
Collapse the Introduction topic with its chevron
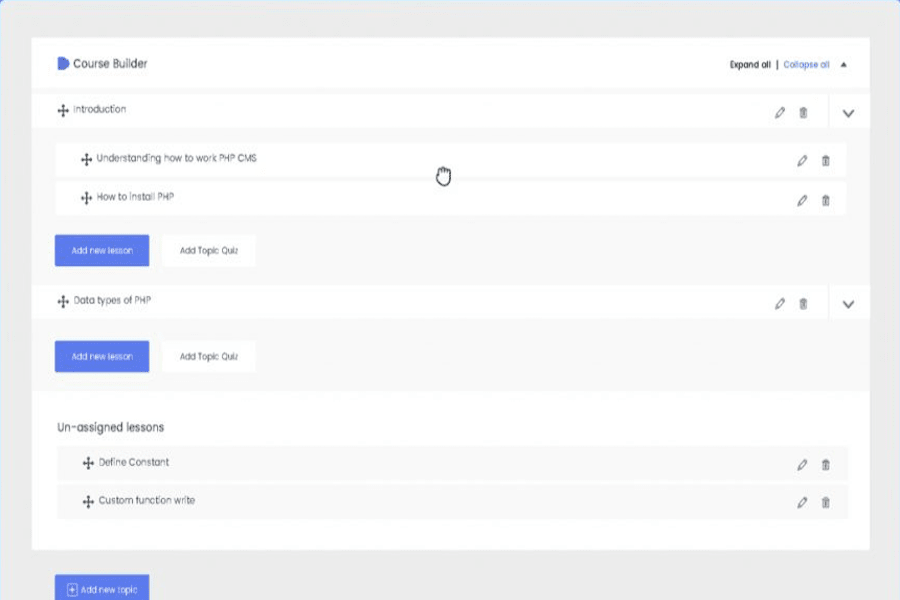pos(848,113)
